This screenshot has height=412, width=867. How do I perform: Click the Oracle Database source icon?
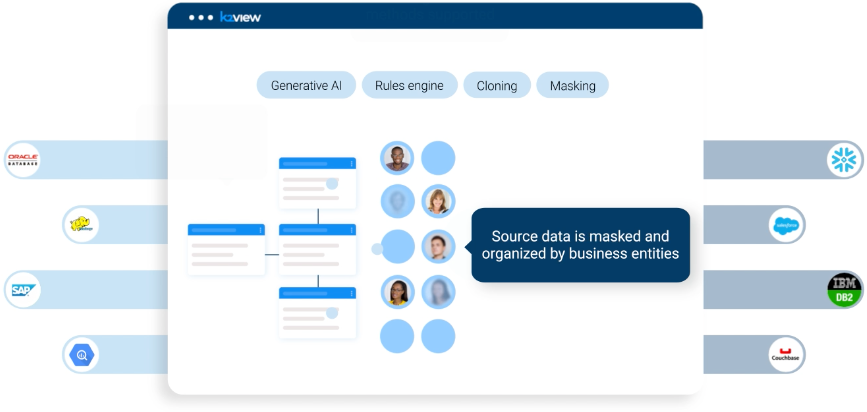click(23, 159)
